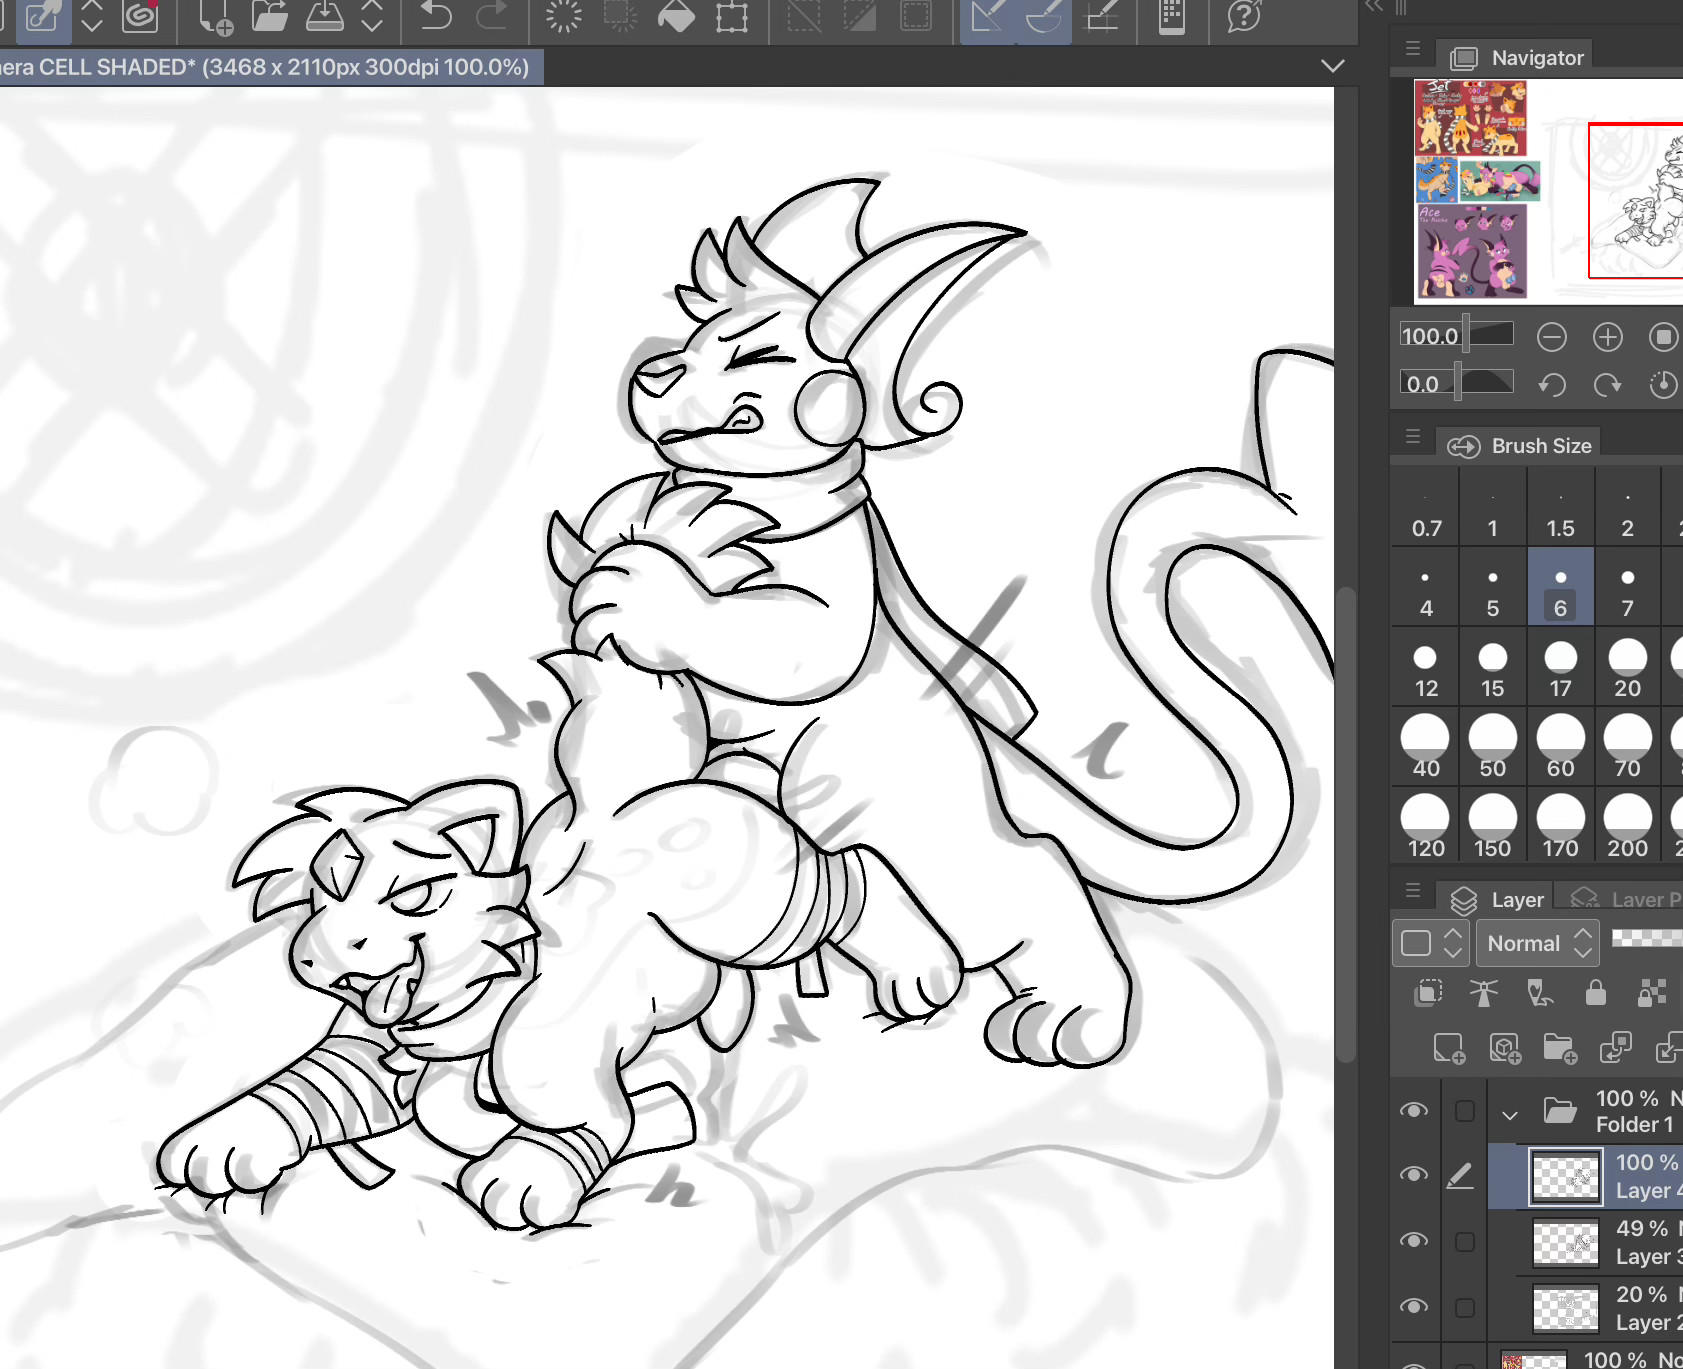
Task: Hide Layer 3 with its eye icon
Action: coord(1414,1241)
